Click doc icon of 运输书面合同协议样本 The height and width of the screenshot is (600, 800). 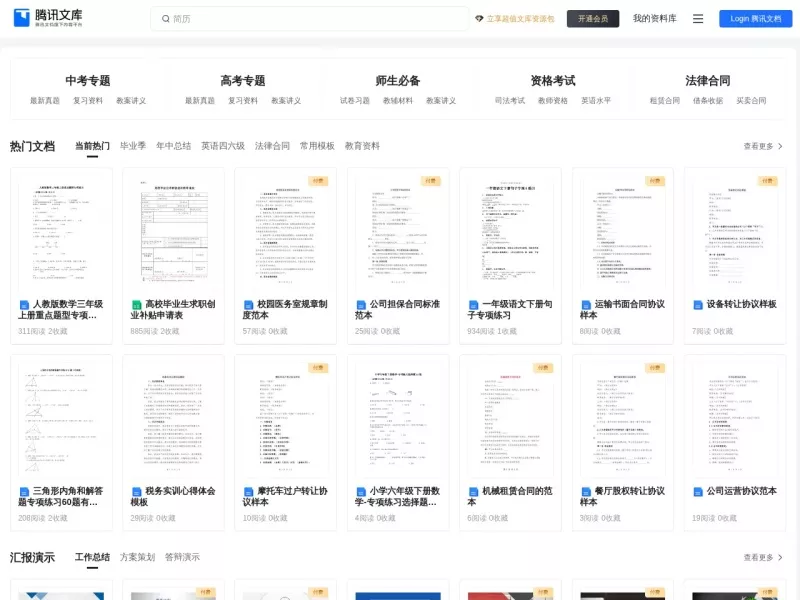(x=586, y=305)
